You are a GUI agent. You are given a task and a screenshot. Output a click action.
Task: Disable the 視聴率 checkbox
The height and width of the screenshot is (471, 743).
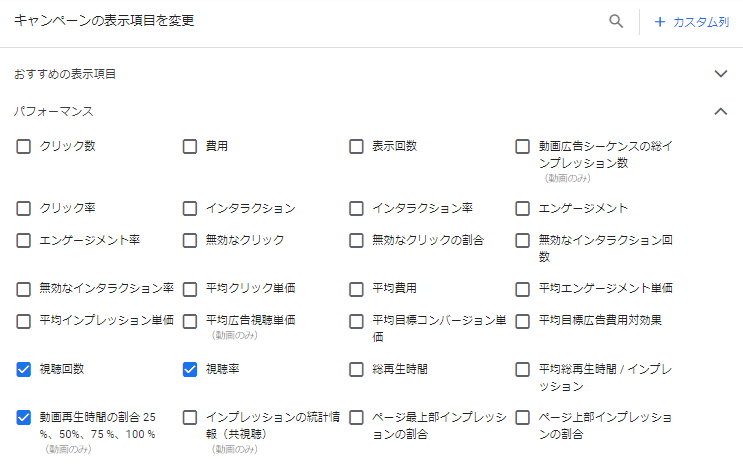tap(190, 369)
